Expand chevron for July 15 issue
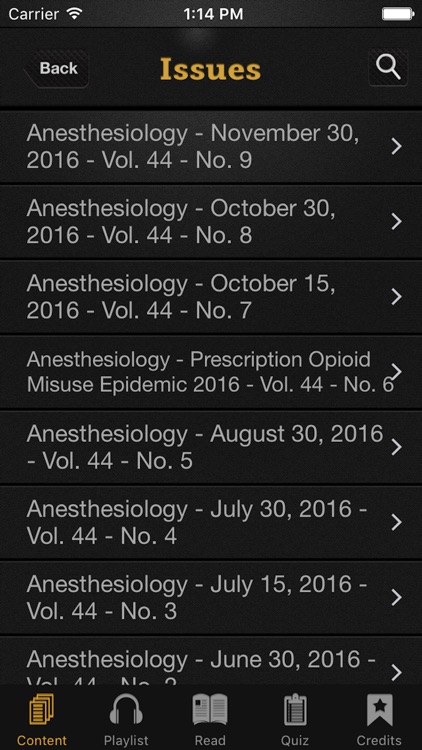Viewport: 422px width, 750px height. click(396, 597)
